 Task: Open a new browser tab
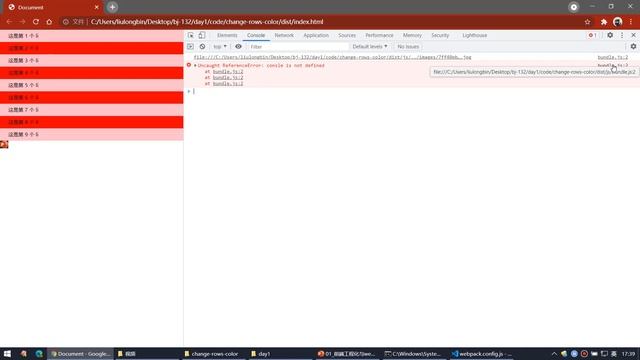[x=112, y=7]
